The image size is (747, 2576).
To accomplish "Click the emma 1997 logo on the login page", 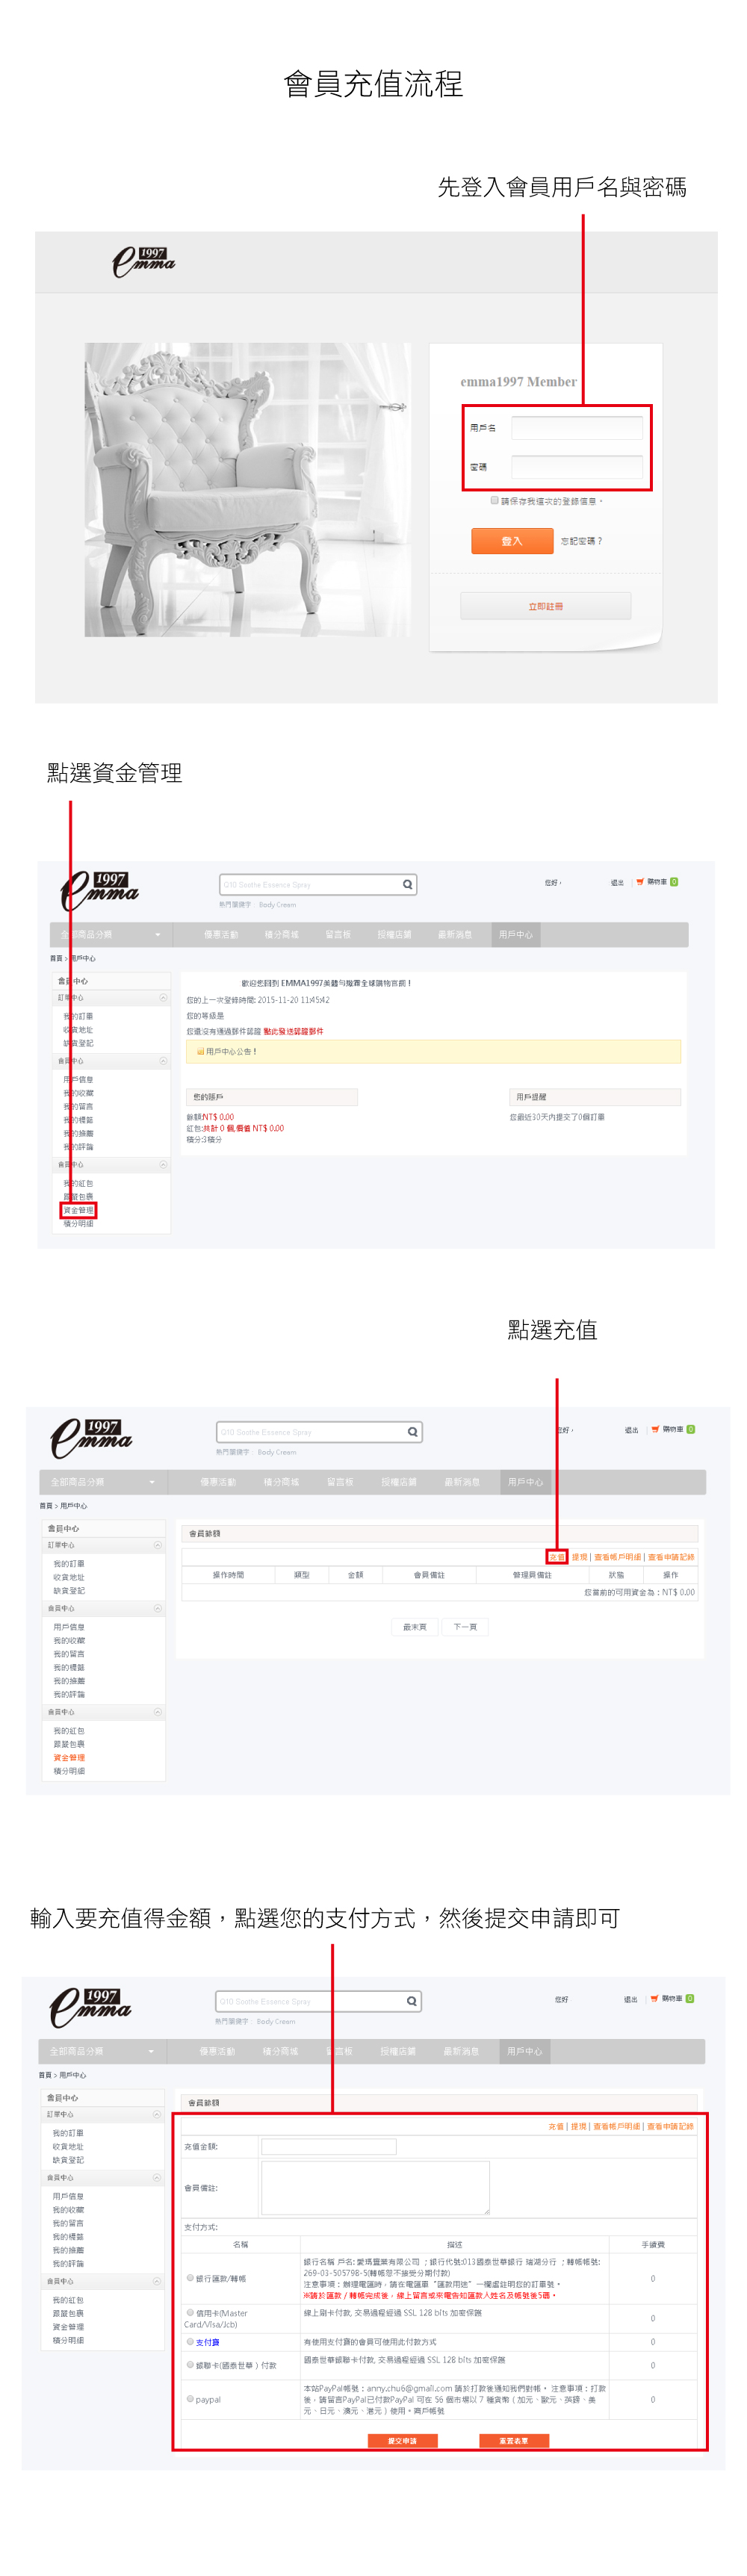I will (x=144, y=262).
